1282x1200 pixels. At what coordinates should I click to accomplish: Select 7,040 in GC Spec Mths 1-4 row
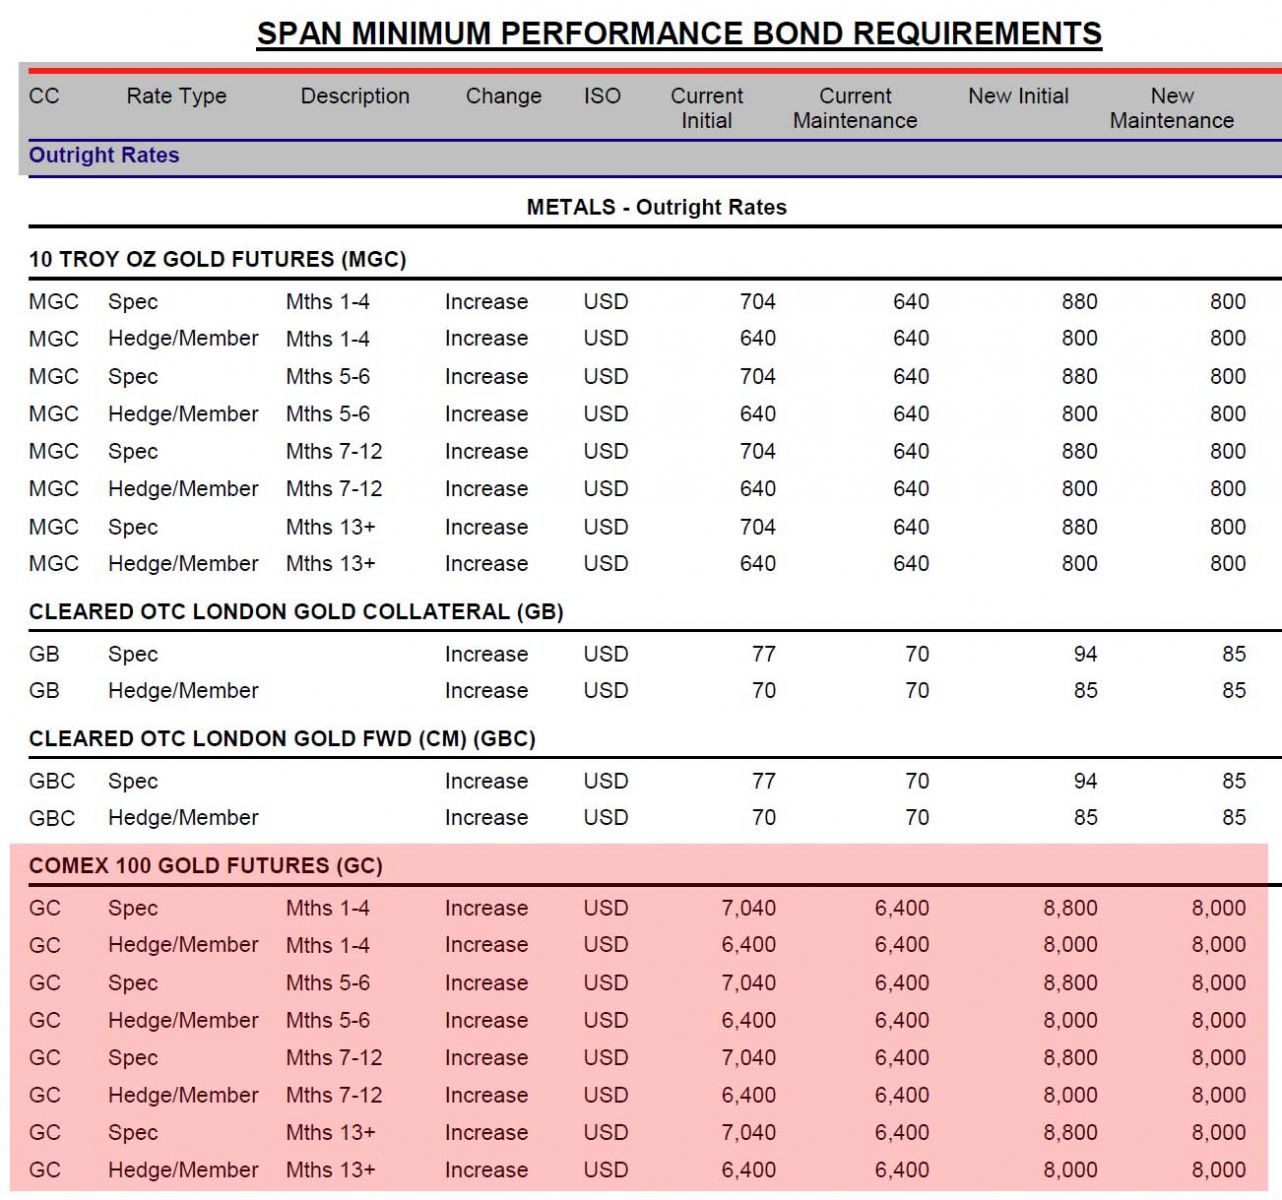(748, 908)
